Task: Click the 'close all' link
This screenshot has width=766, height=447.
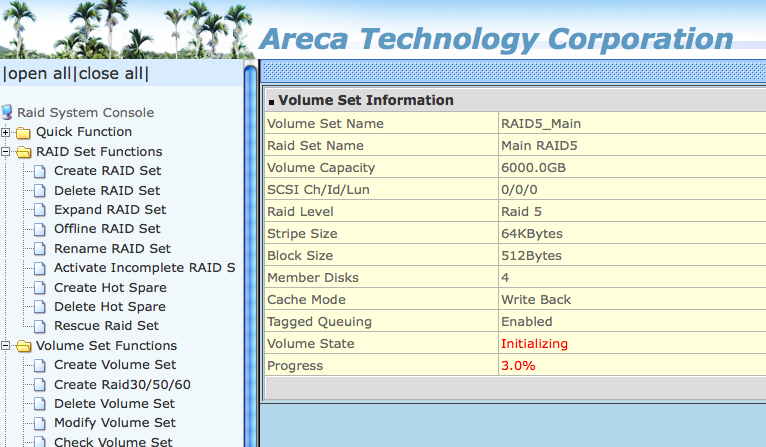Action: click(111, 74)
